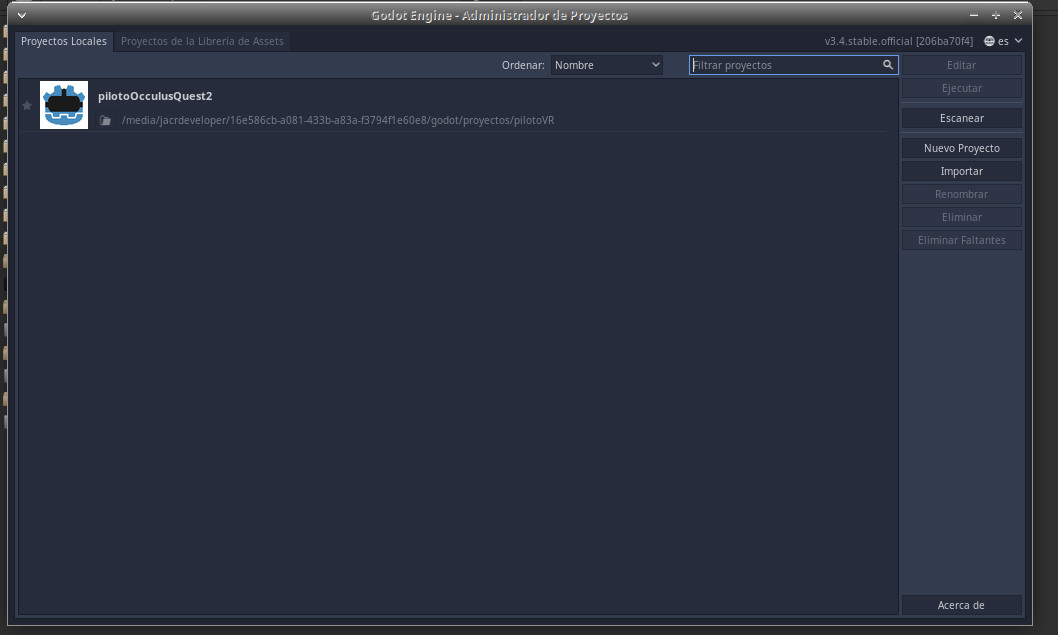Click the magnifier icon in the project filter
This screenshot has height=635, width=1058.
(887, 65)
